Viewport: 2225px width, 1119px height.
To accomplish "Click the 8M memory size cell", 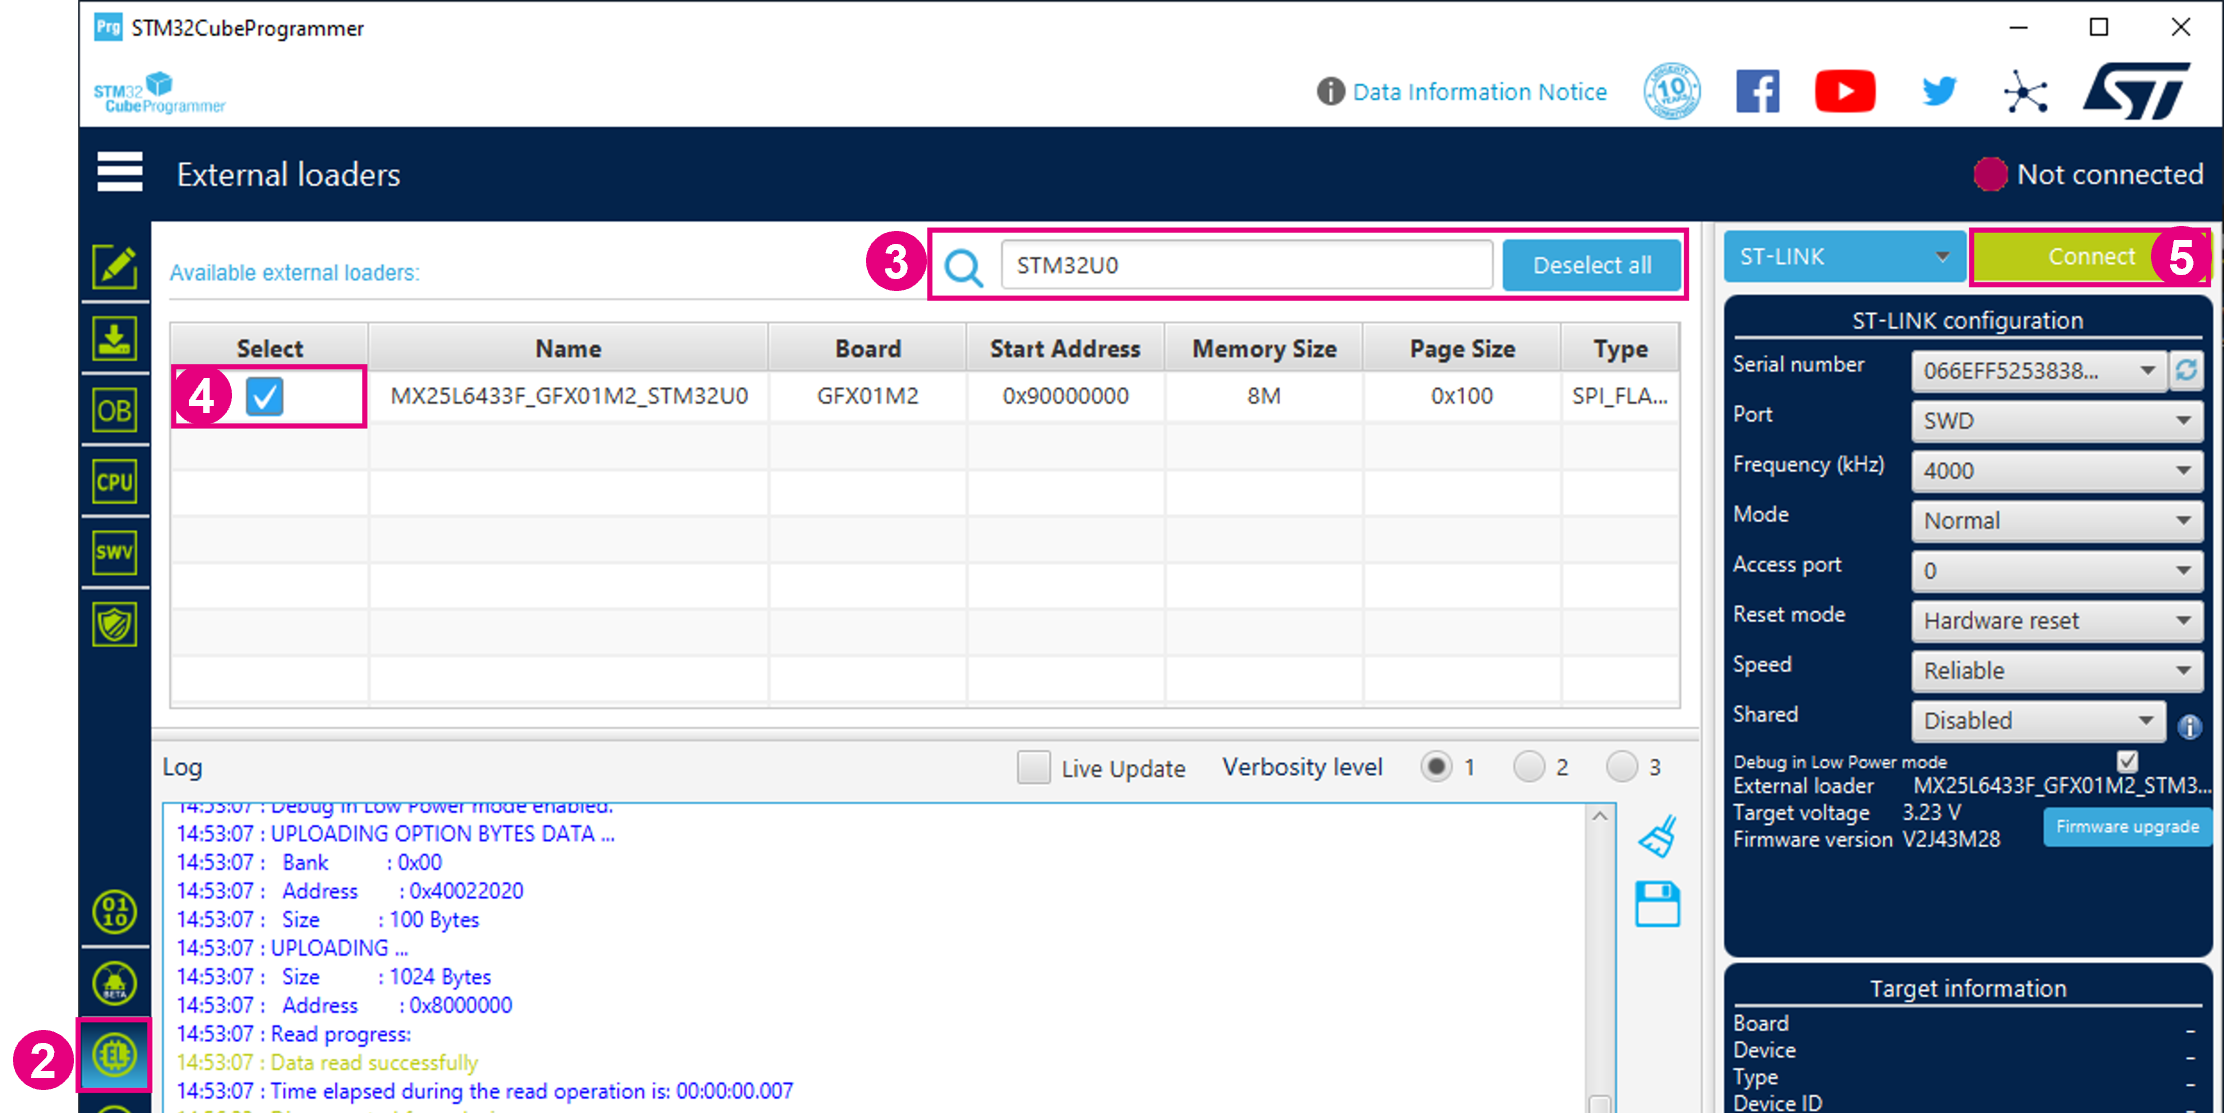I will tap(1264, 396).
